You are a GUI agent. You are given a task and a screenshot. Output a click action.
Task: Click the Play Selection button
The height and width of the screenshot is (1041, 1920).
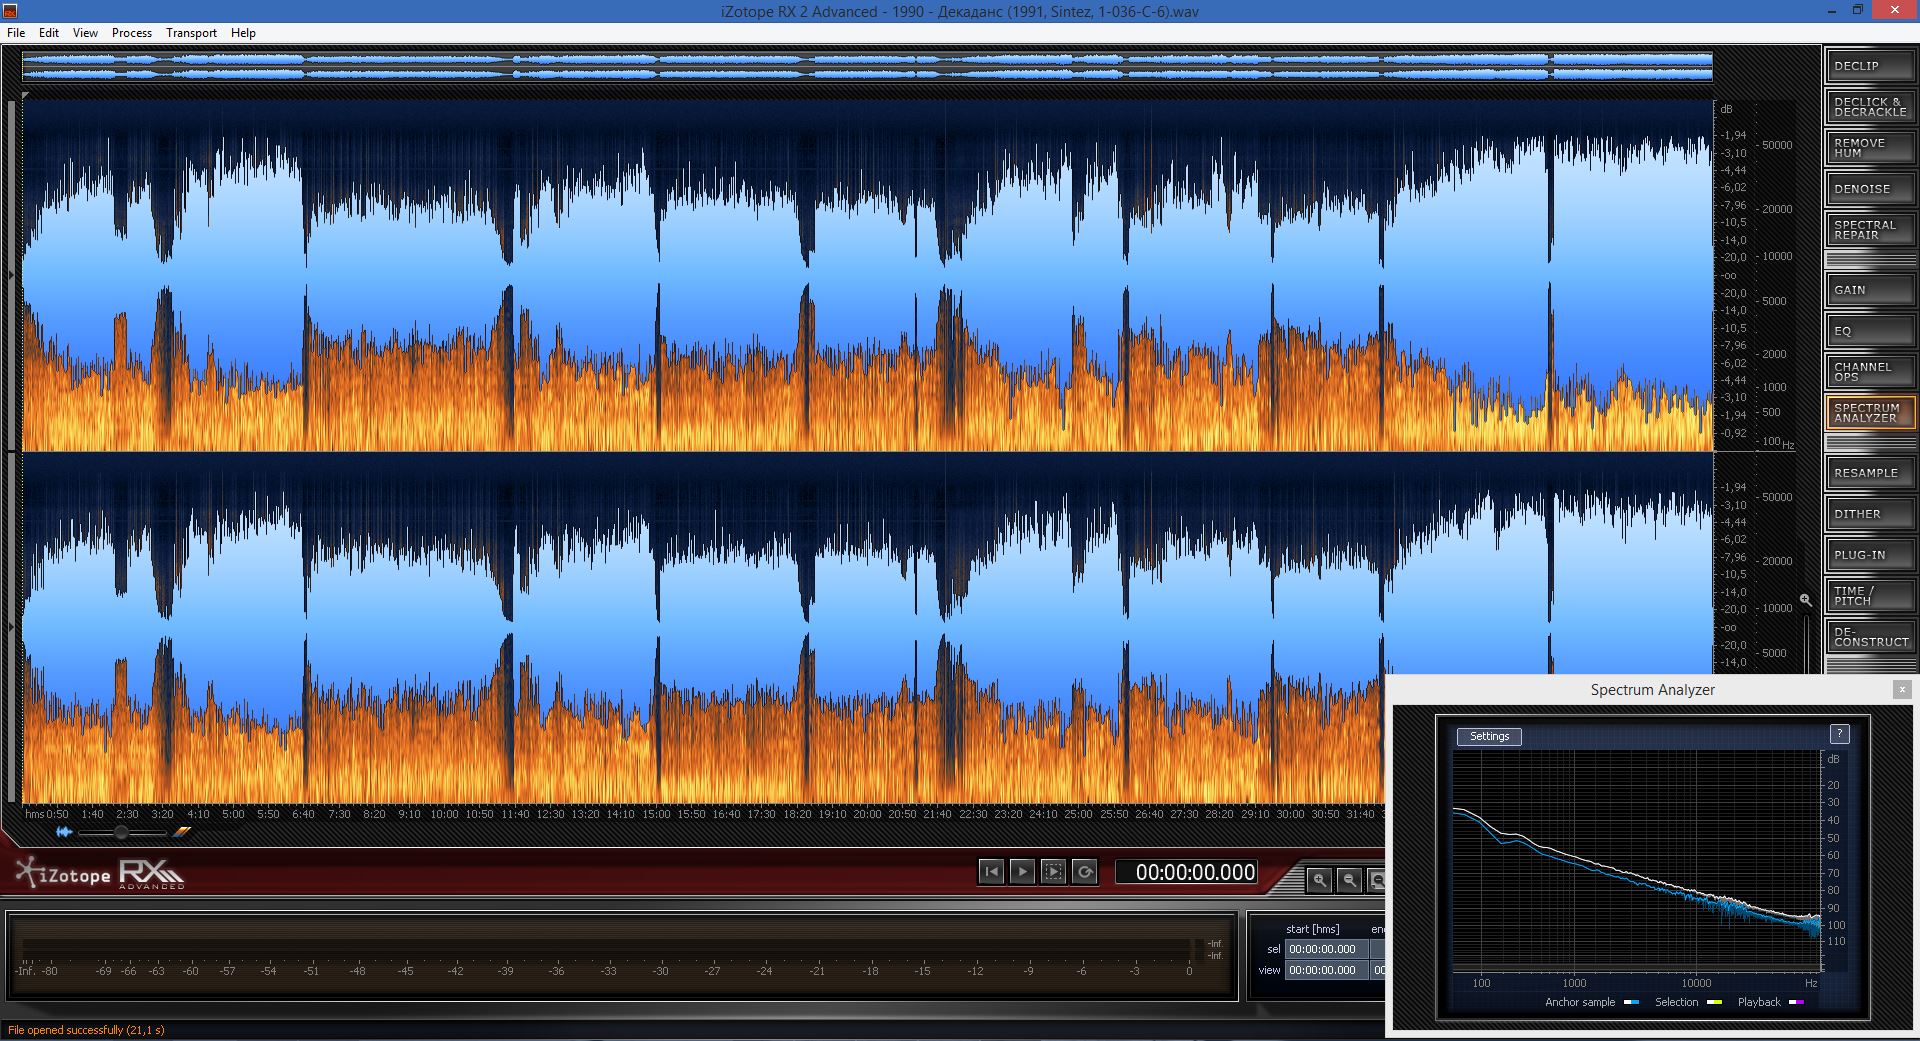(1053, 872)
